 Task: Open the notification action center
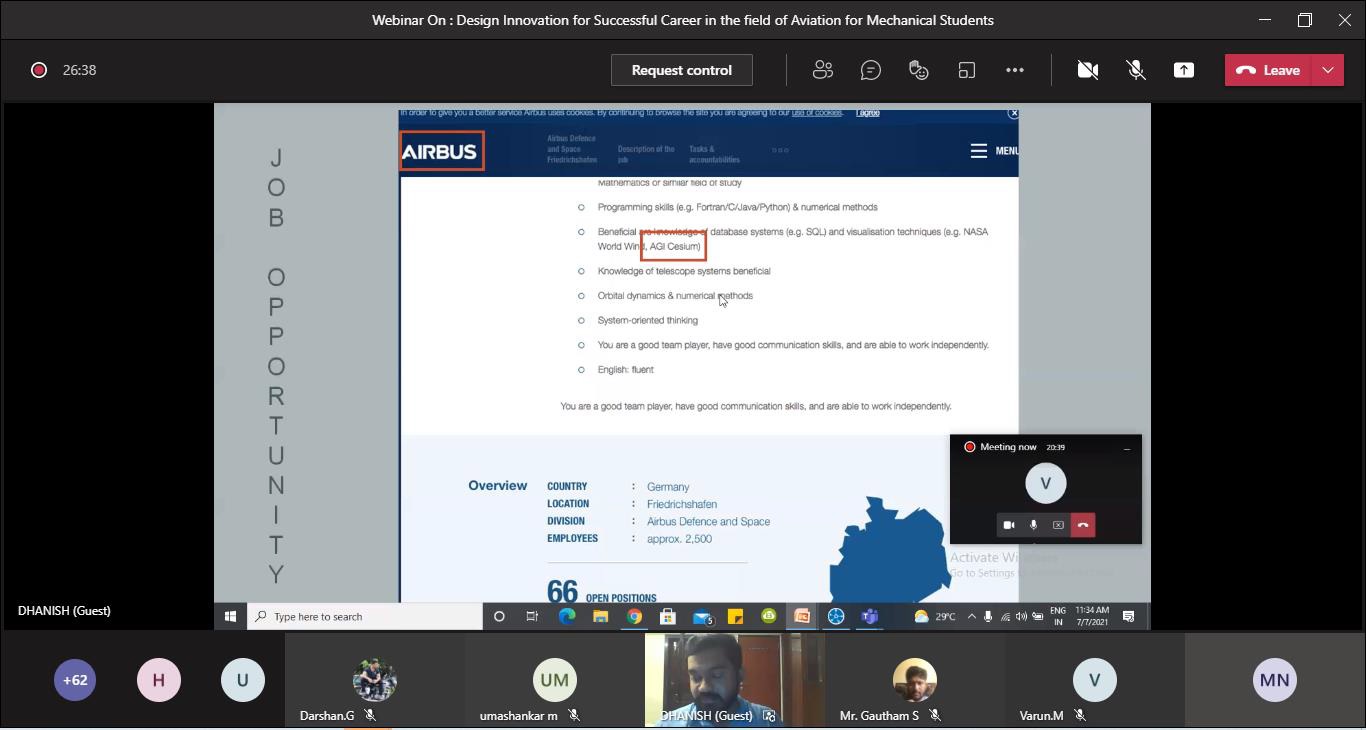point(1129,616)
